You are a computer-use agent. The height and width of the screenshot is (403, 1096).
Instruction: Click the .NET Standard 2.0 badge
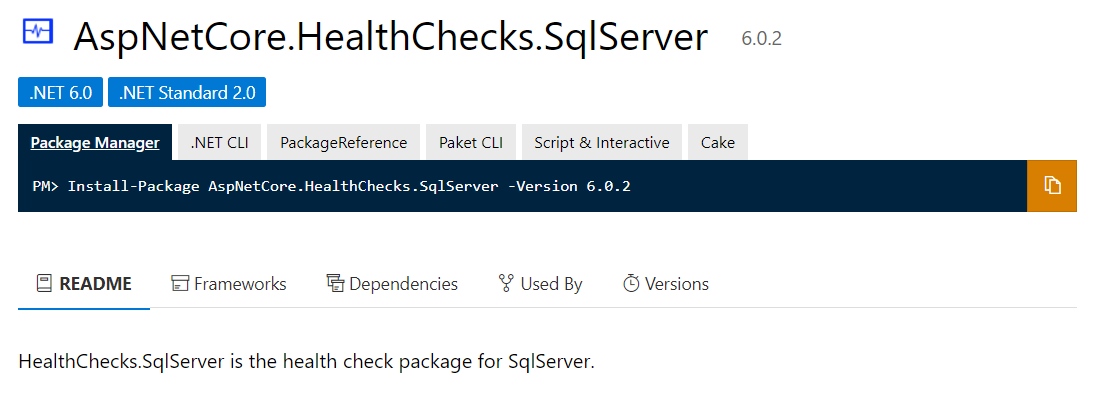point(187,92)
